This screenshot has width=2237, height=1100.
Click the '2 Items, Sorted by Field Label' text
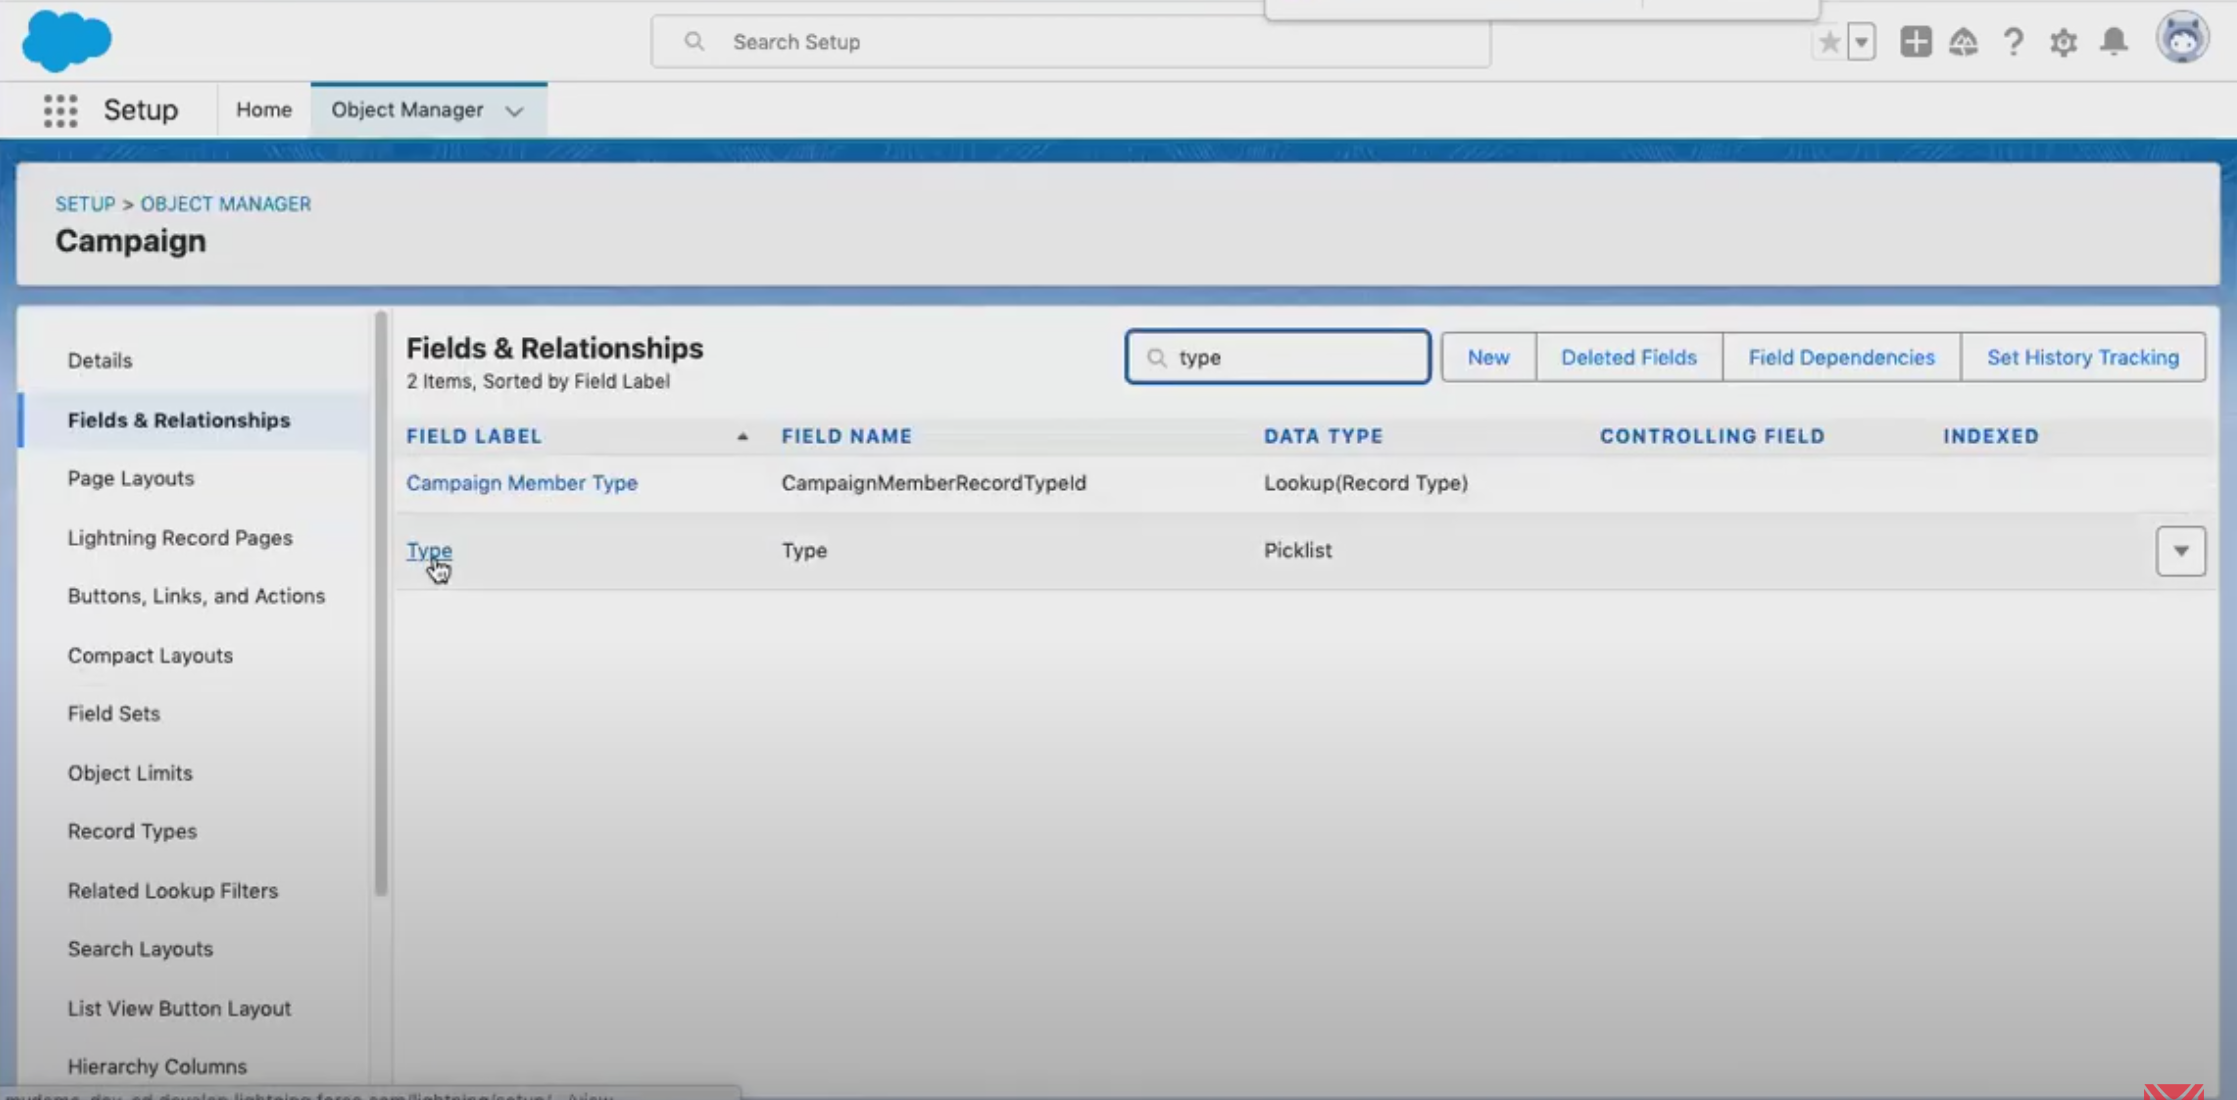point(538,381)
